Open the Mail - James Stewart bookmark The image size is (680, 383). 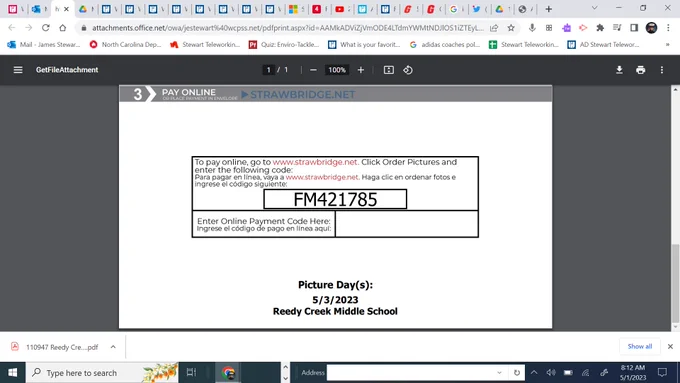[x=44, y=45]
